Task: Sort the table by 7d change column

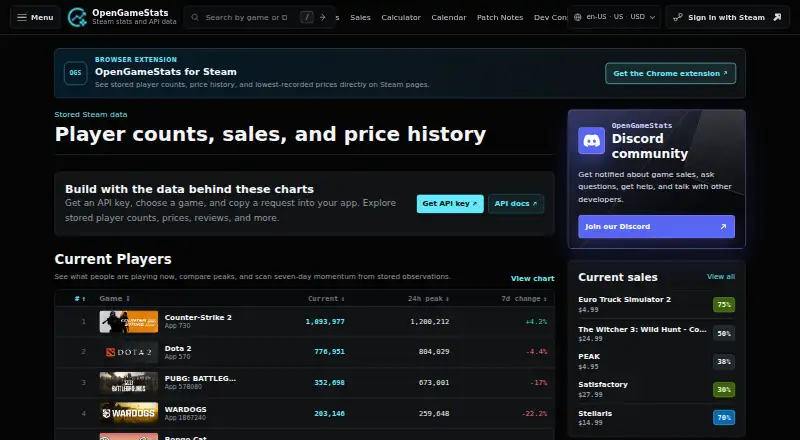Action: (524, 299)
